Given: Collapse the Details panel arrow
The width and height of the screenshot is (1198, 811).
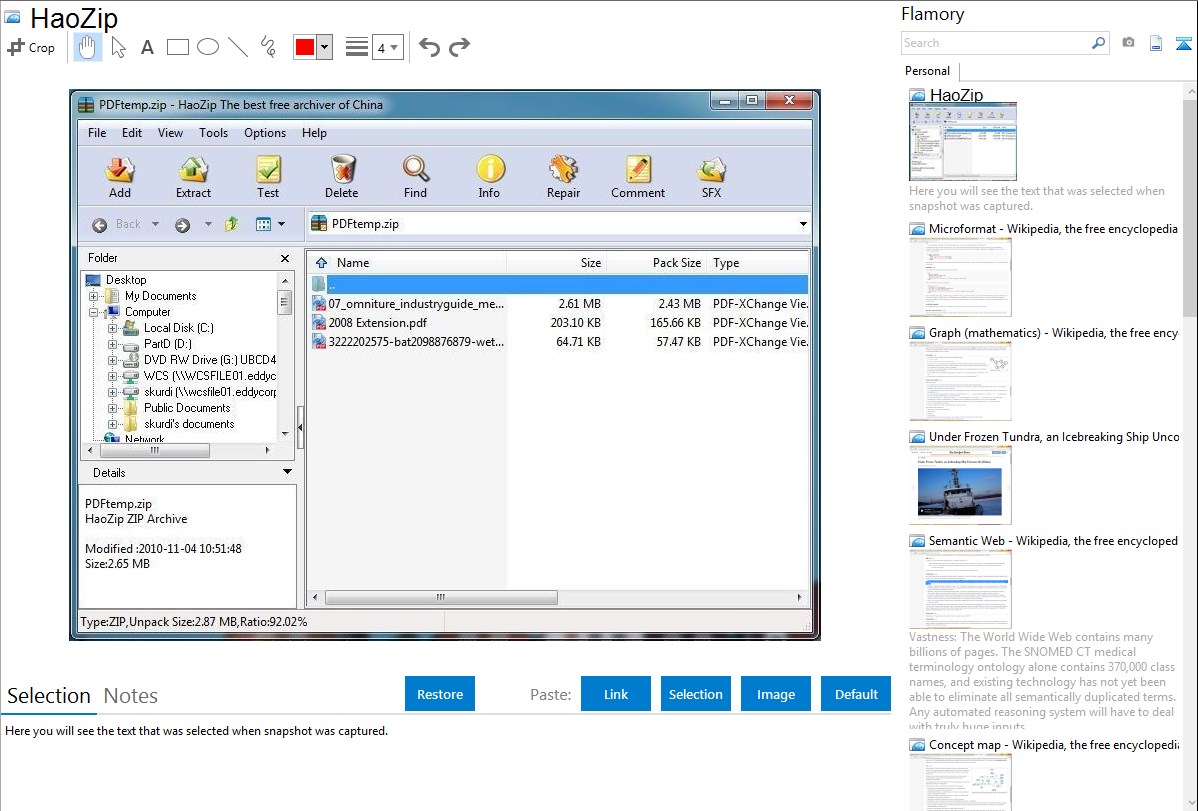Looking at the screenshot, I should click(x=287, y=472).
